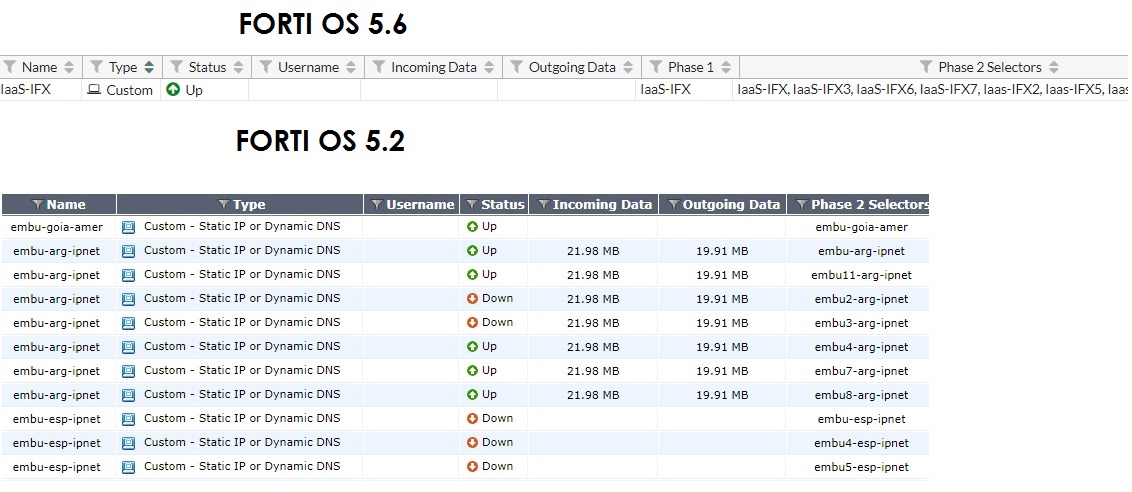This screenshot has width=1132, height=492.
Task: Click the red Down icon for embu2-arg-ipnet selector row
Action: [473, 298]
